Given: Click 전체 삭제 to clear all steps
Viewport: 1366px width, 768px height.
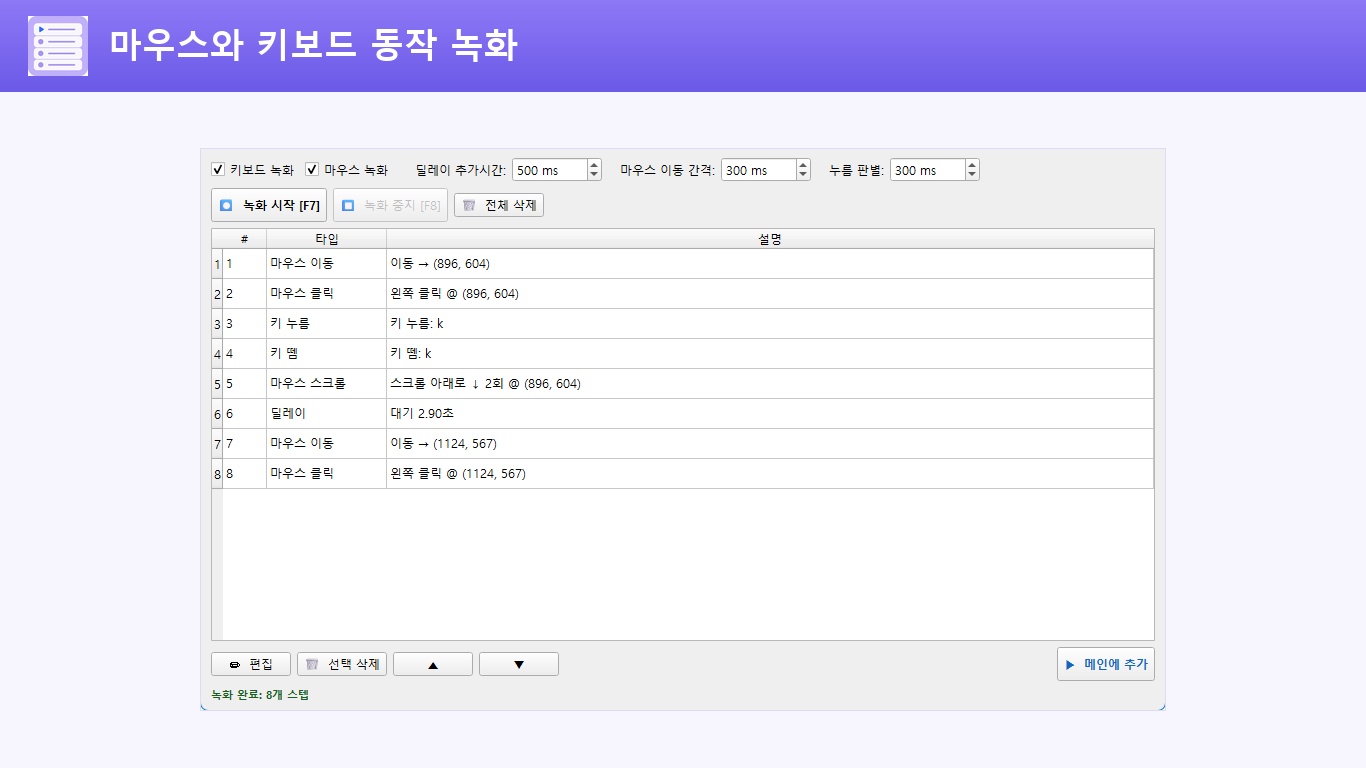Looking at the screenshot, I should point(499,205).
